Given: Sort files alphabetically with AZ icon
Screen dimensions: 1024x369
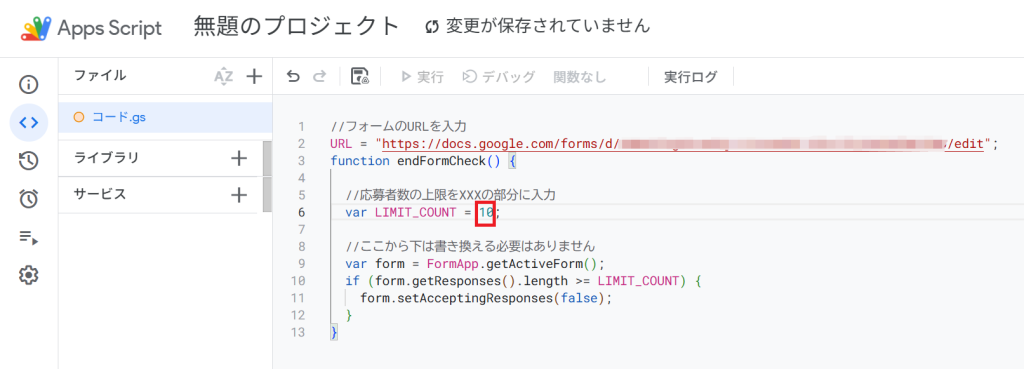Looking at the screenshot, I should [223, 76].
